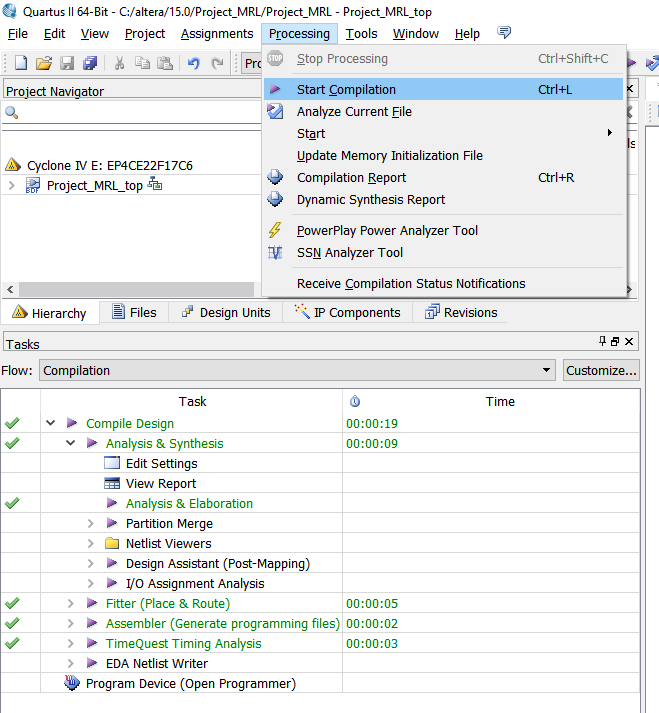Expand Design Assistant (Post-Mapping) task
This screenshot has height=713, width=659.
click(x=91, y=563)
